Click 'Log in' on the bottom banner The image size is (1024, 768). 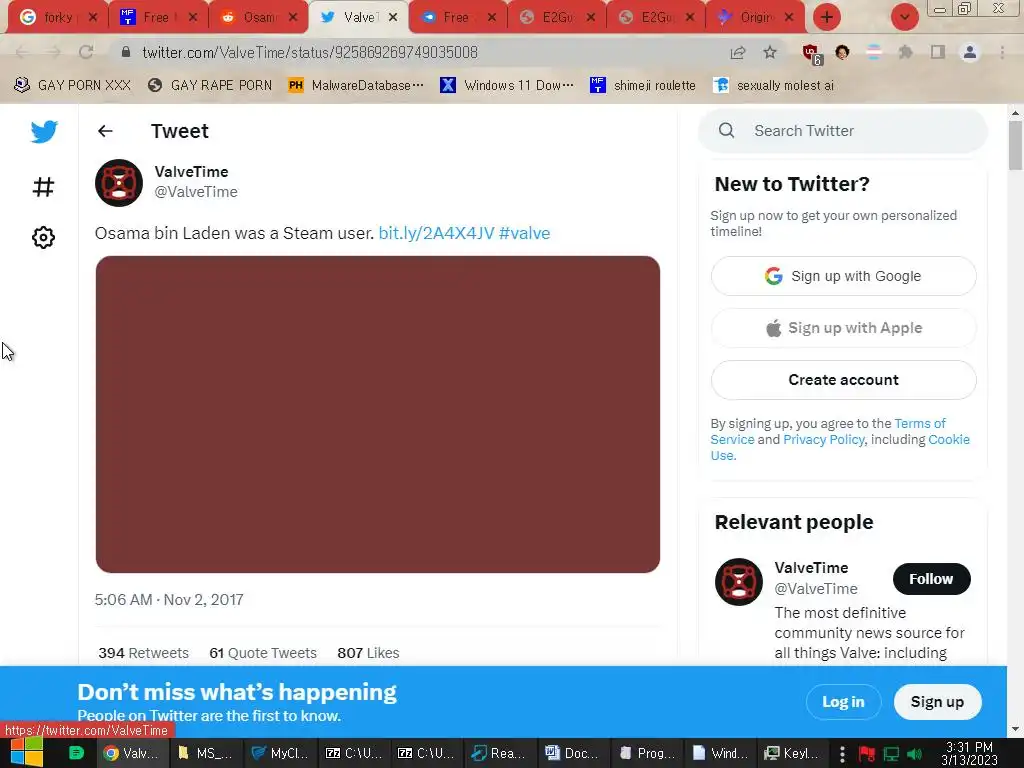pyautogui.click(x=843, y=701)
